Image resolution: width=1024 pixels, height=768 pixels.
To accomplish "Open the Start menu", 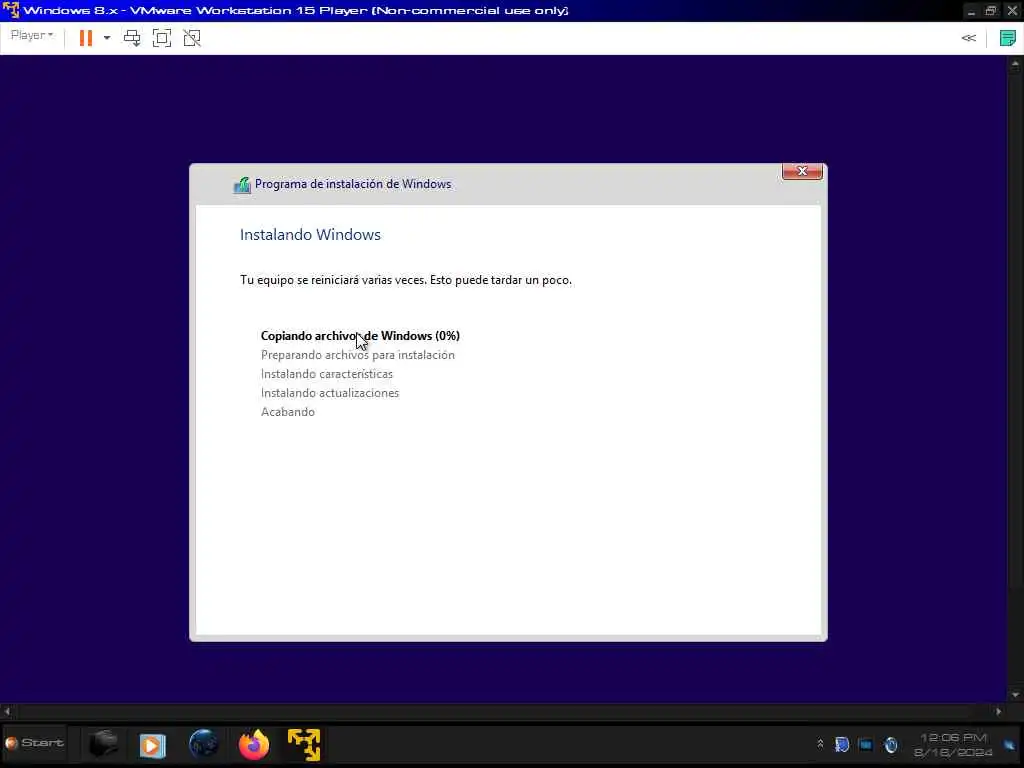I will pos(34,743).
